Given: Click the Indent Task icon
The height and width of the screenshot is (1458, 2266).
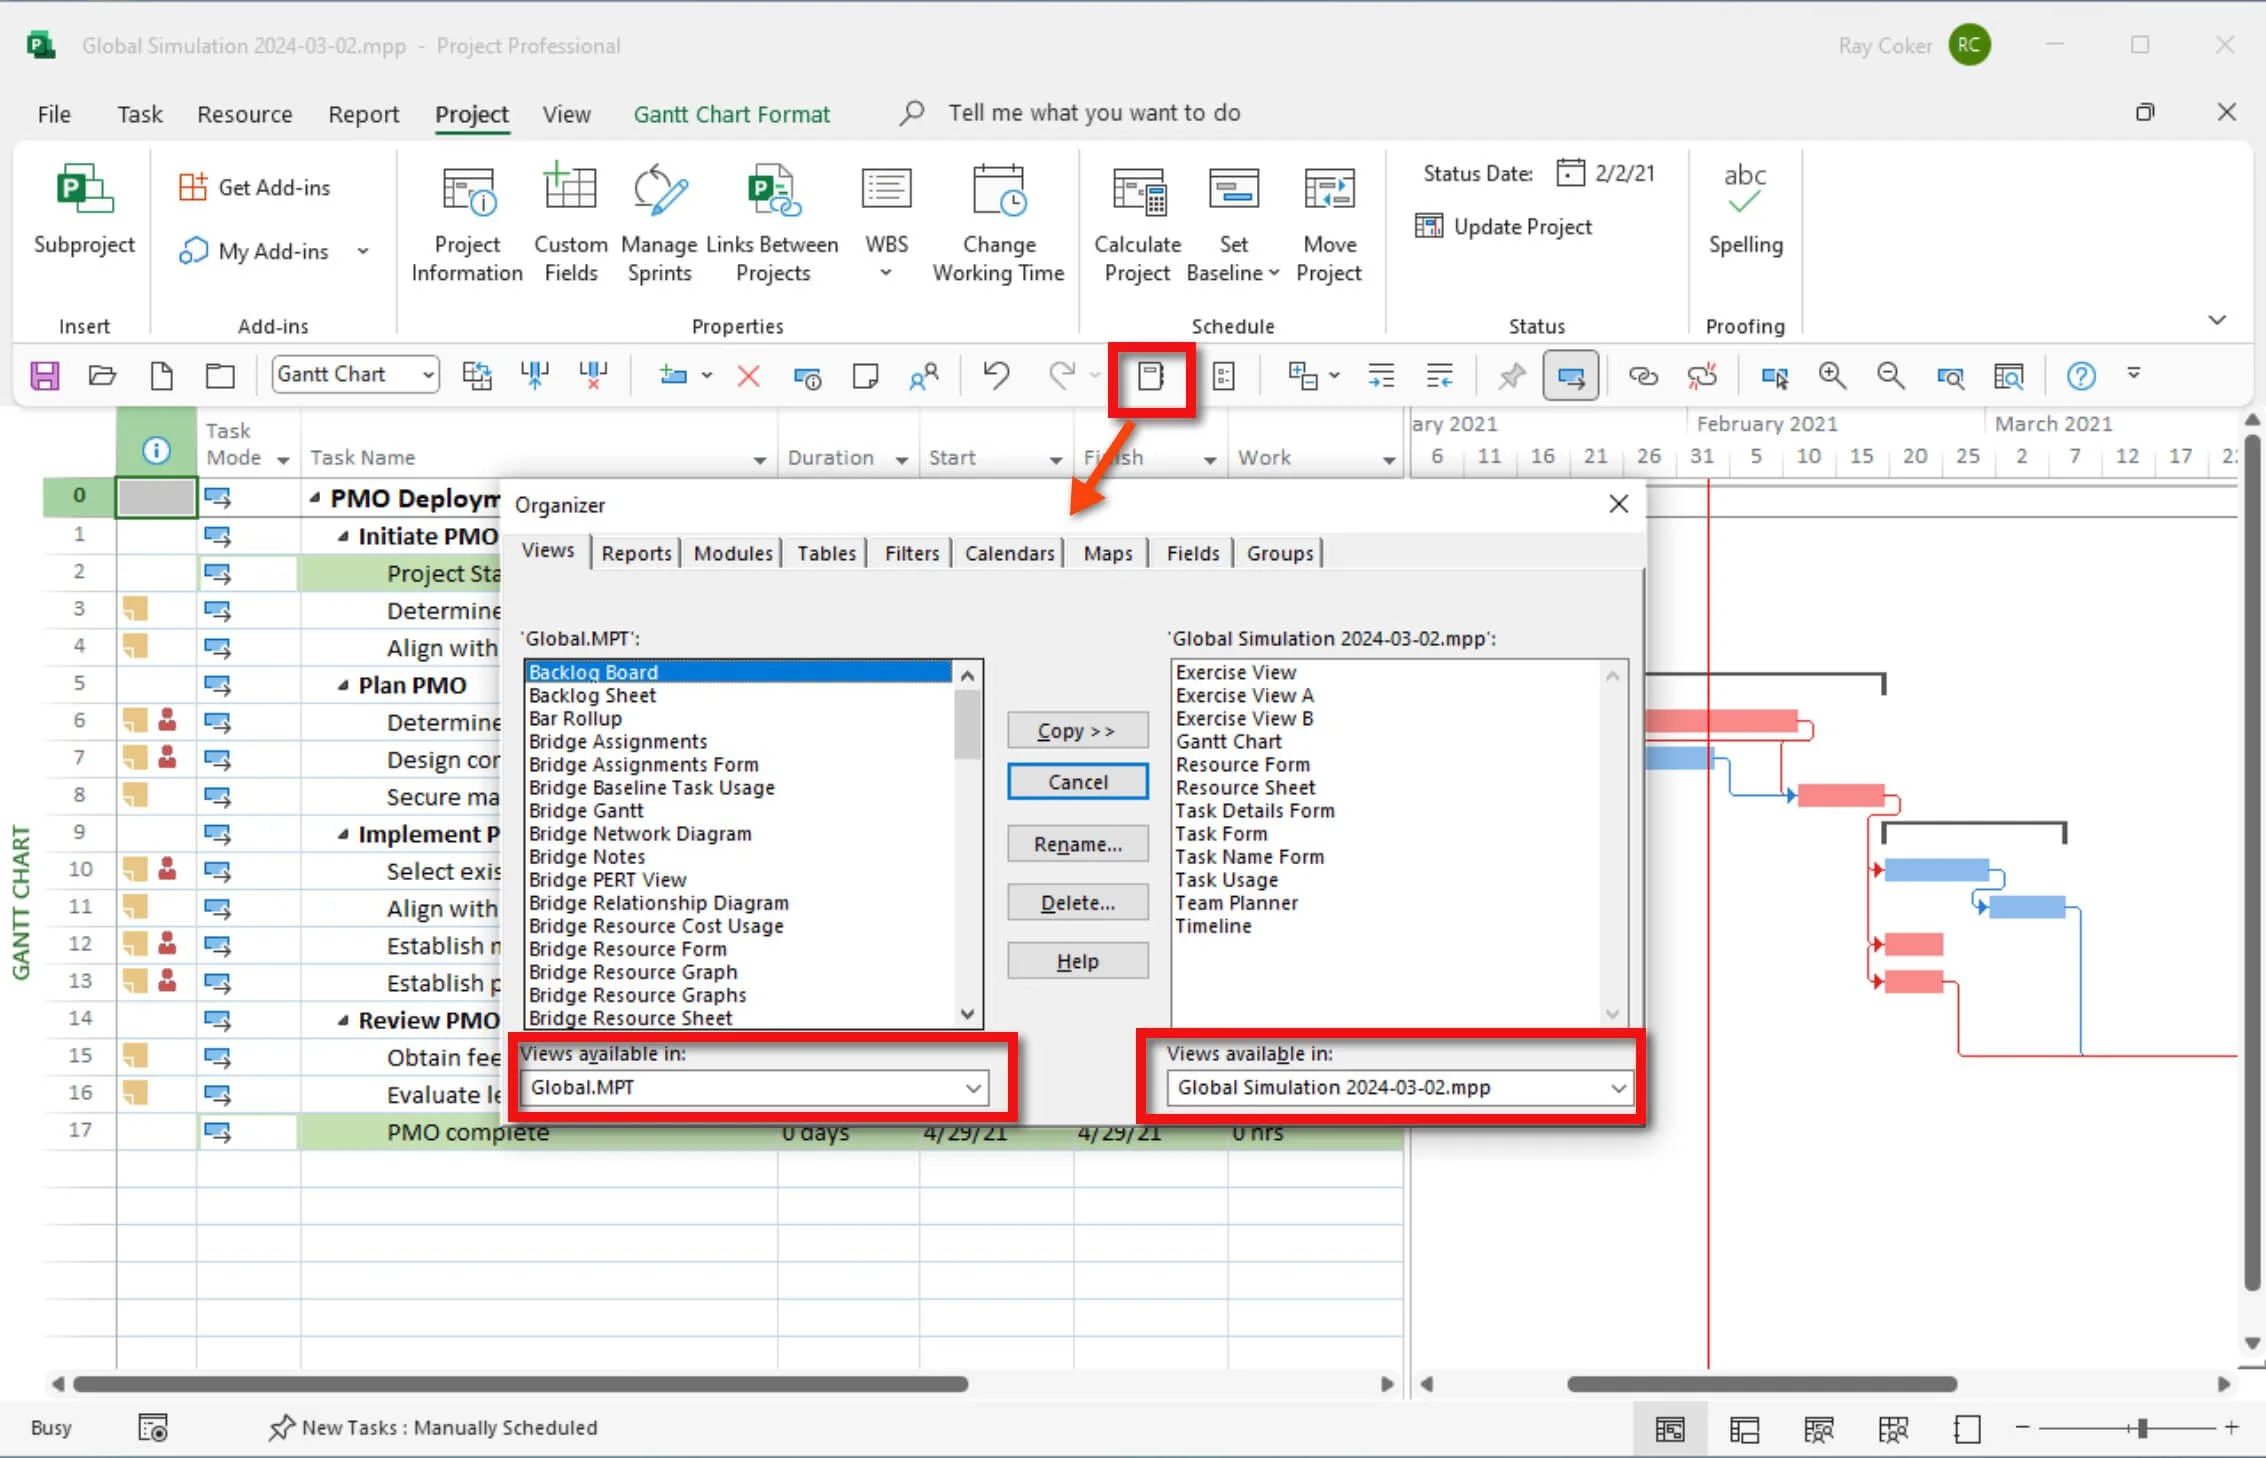Looking at the screenshot, I should click(1381, 376).
